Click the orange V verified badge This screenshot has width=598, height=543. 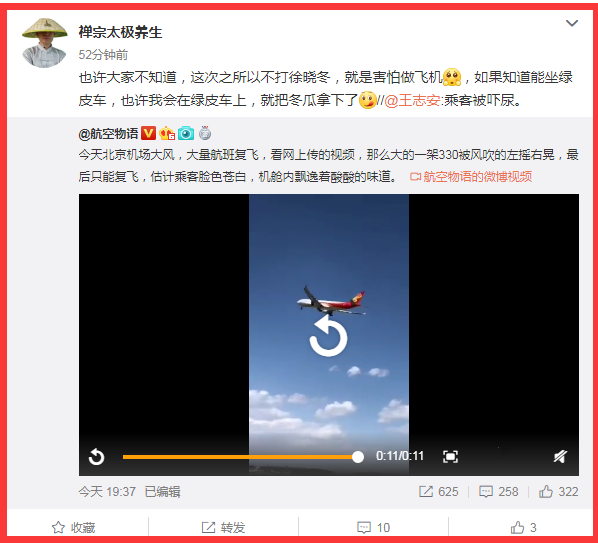tap(148, 133)
